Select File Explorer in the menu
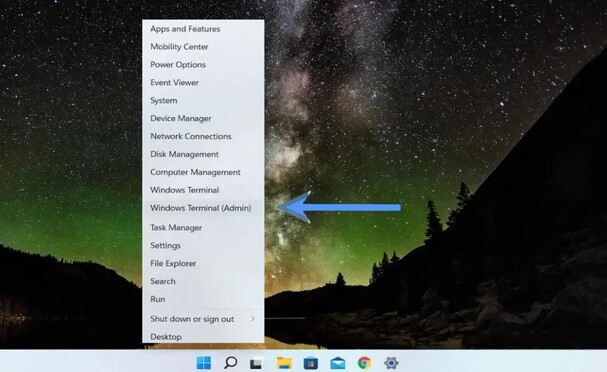This screenshot has width=607, height=372. point(203,263)
